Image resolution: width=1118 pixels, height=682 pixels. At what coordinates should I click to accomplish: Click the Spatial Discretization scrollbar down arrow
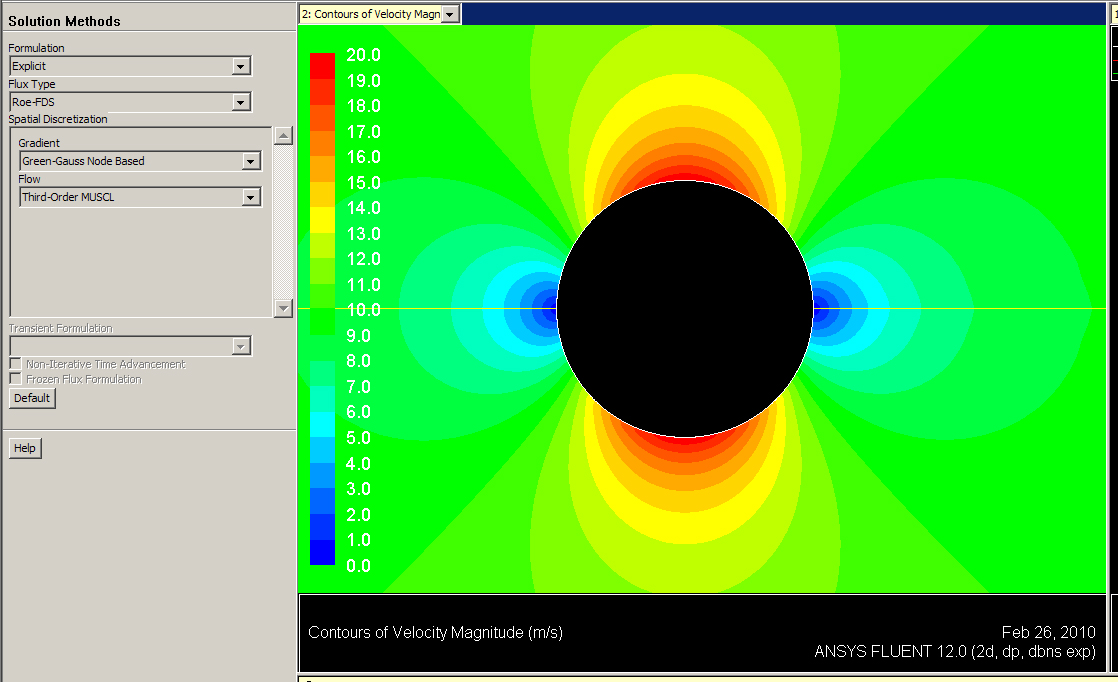tap(283, 308)
